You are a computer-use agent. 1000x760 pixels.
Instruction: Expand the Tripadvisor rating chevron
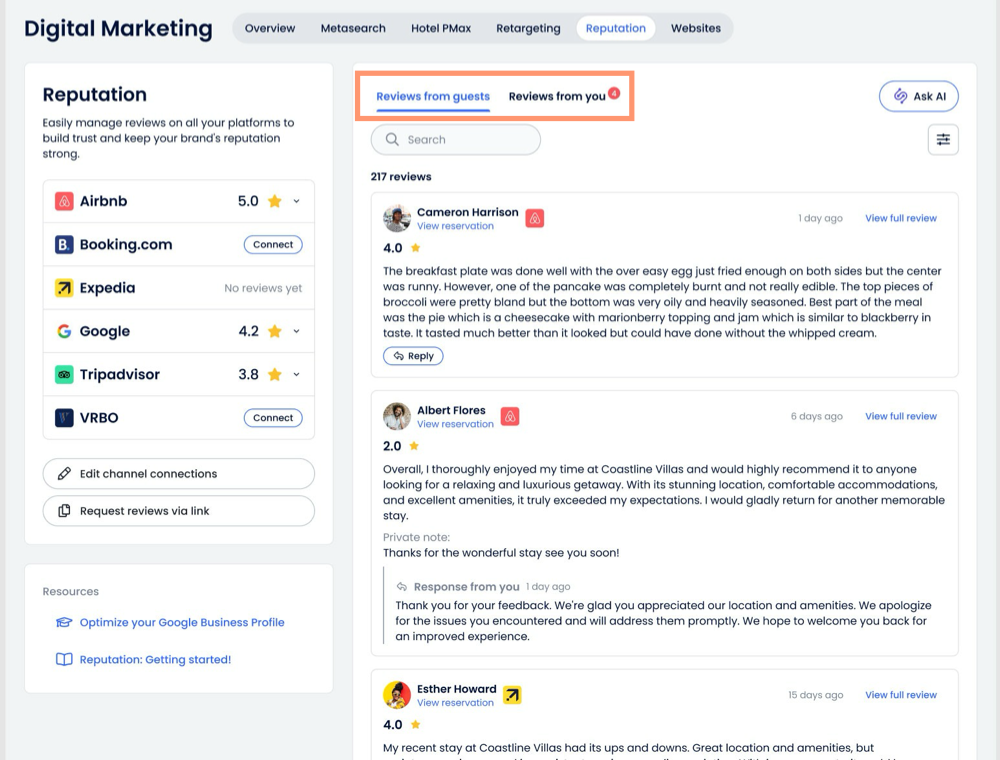click(x=296, y=375)
